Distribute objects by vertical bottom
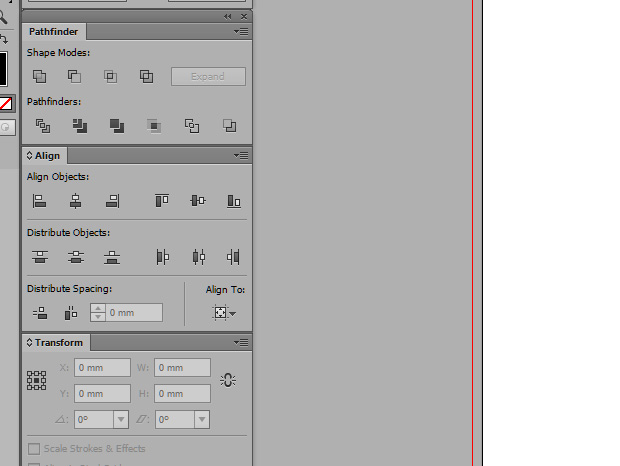 coord(112,257)
